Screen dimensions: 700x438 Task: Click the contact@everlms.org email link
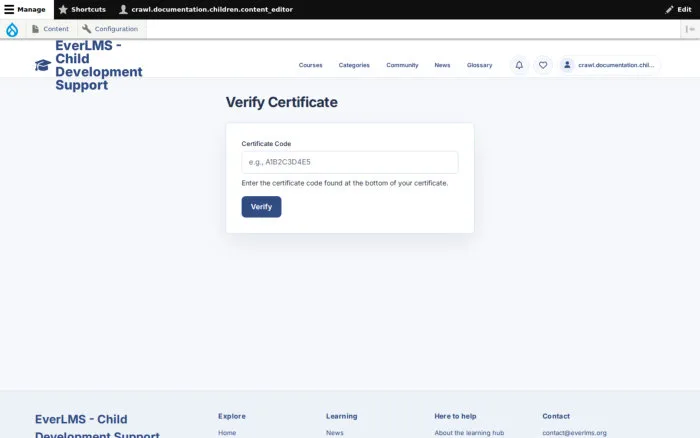575,433
